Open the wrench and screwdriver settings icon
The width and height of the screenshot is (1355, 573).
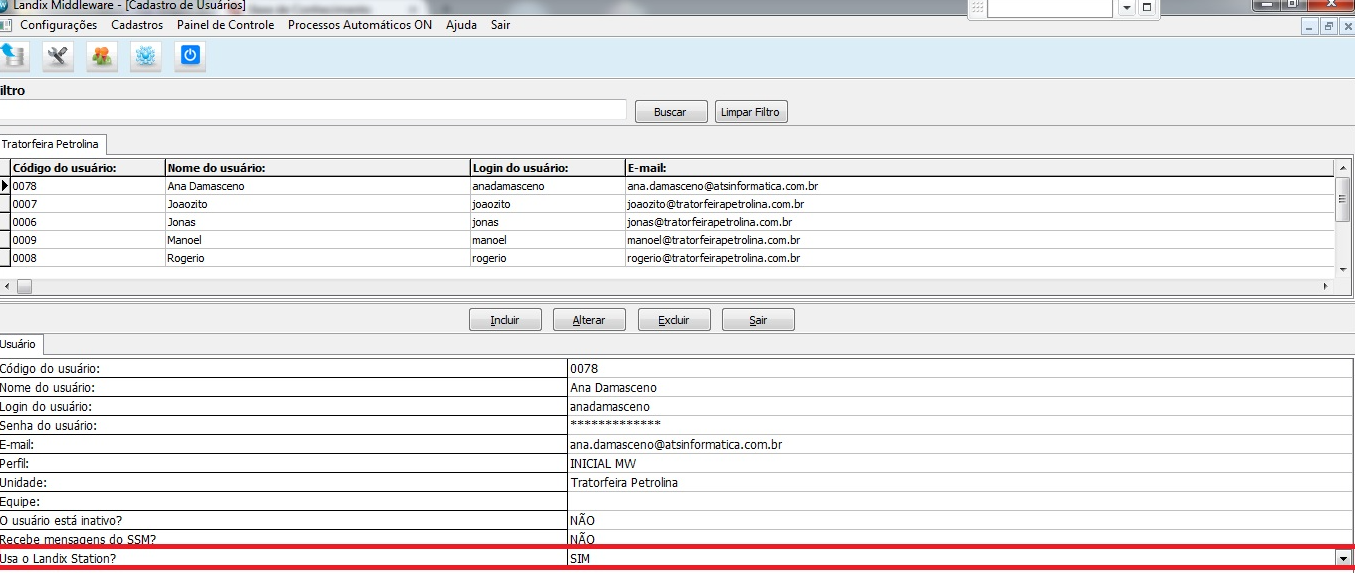(58, 56)
